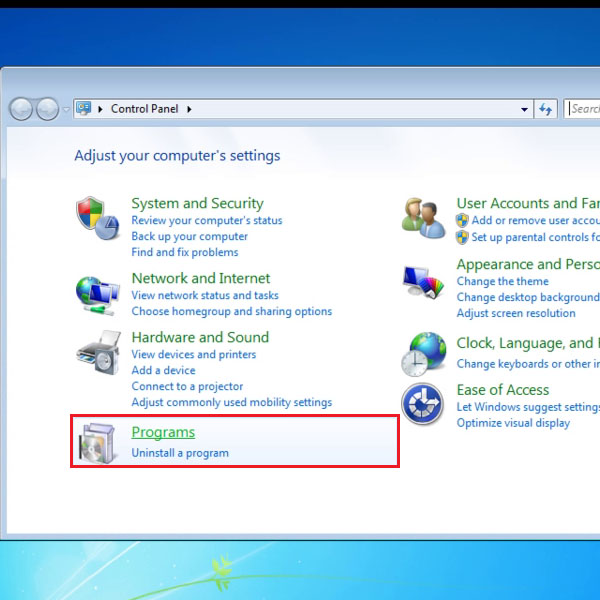Select View devices and printers

(x=194, y=354)
